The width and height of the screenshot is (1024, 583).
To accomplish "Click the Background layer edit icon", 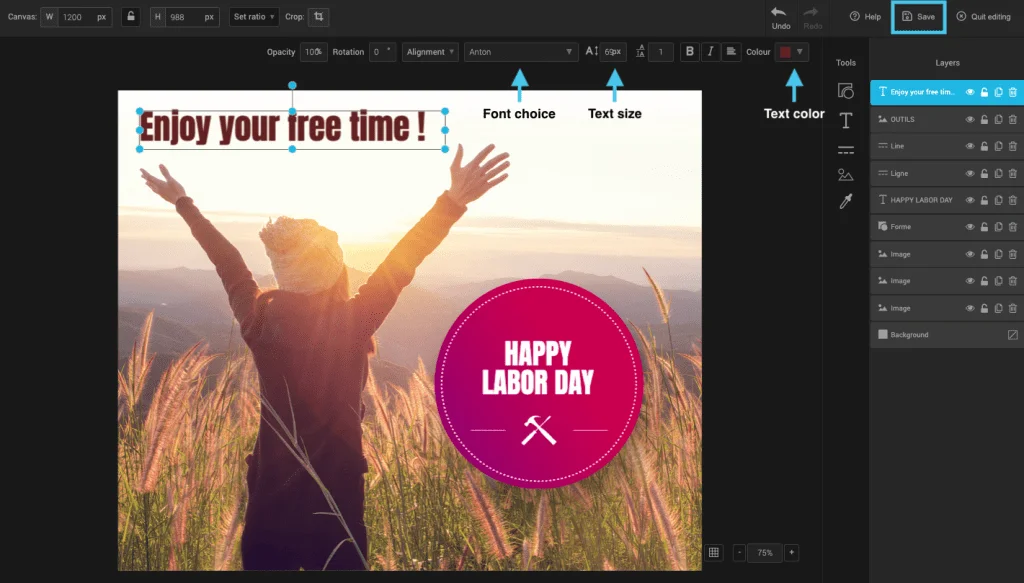I will 1012,334.
